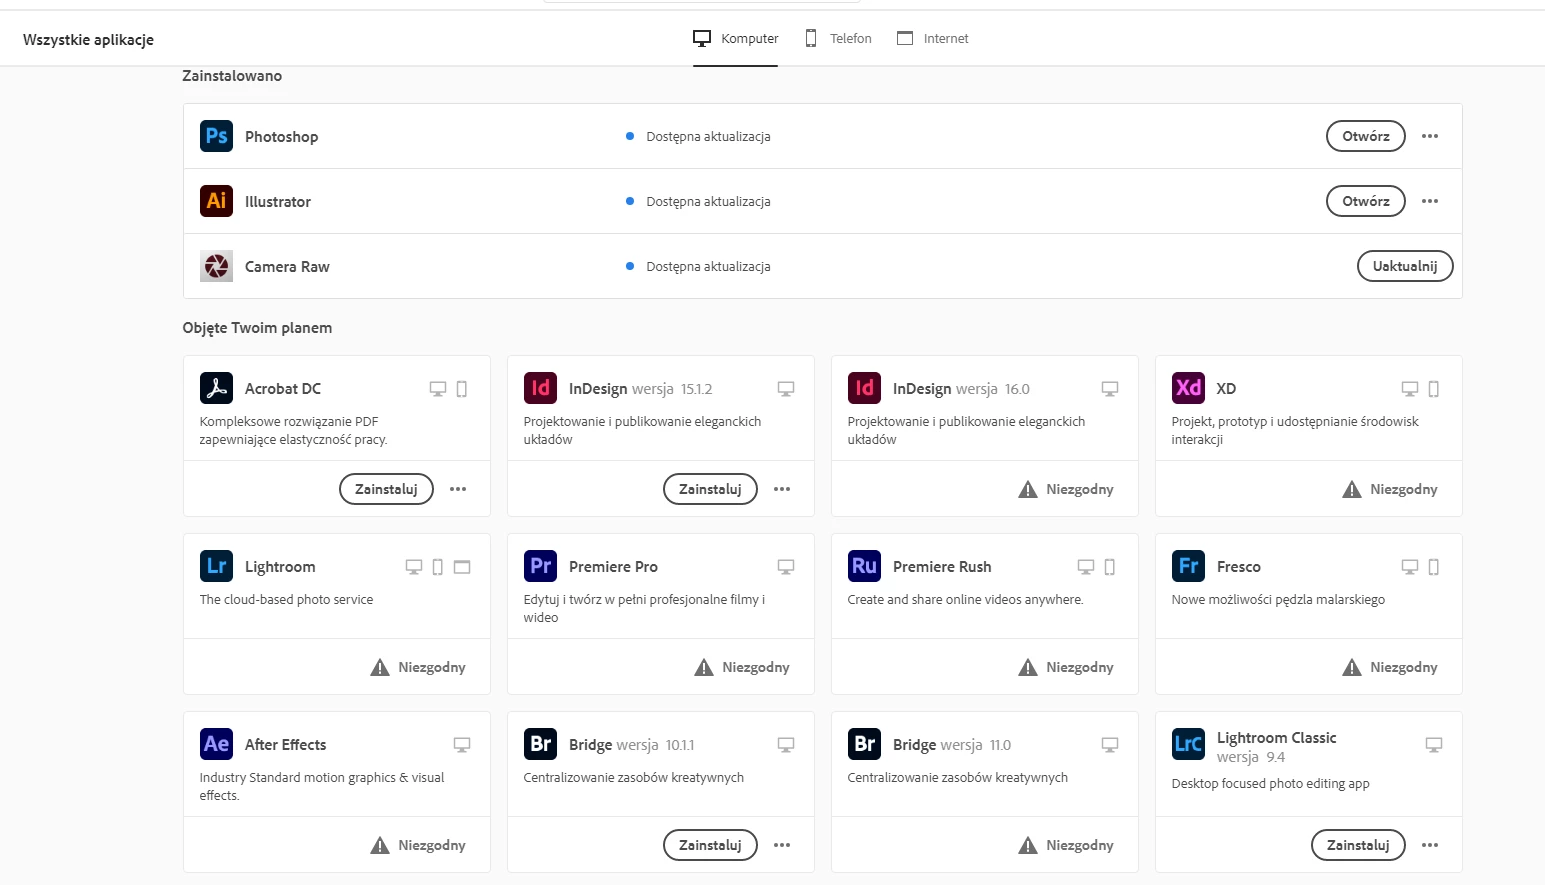Install Acrobat DC with Zainstaluj
The image size is (1545, 885).
[386, 489]
